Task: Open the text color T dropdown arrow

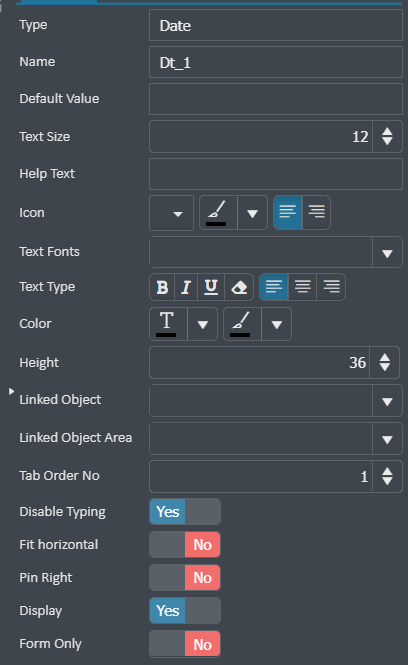Action: coord(203,324)
